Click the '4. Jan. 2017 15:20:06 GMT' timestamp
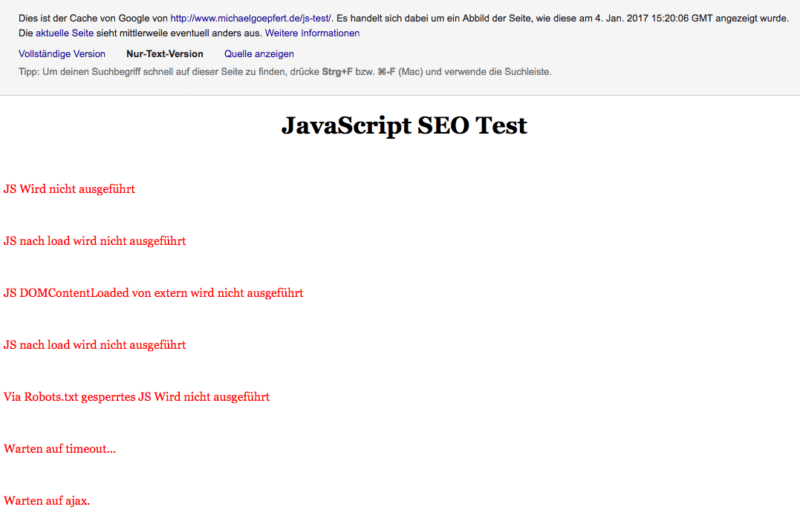 click(654, 18)
